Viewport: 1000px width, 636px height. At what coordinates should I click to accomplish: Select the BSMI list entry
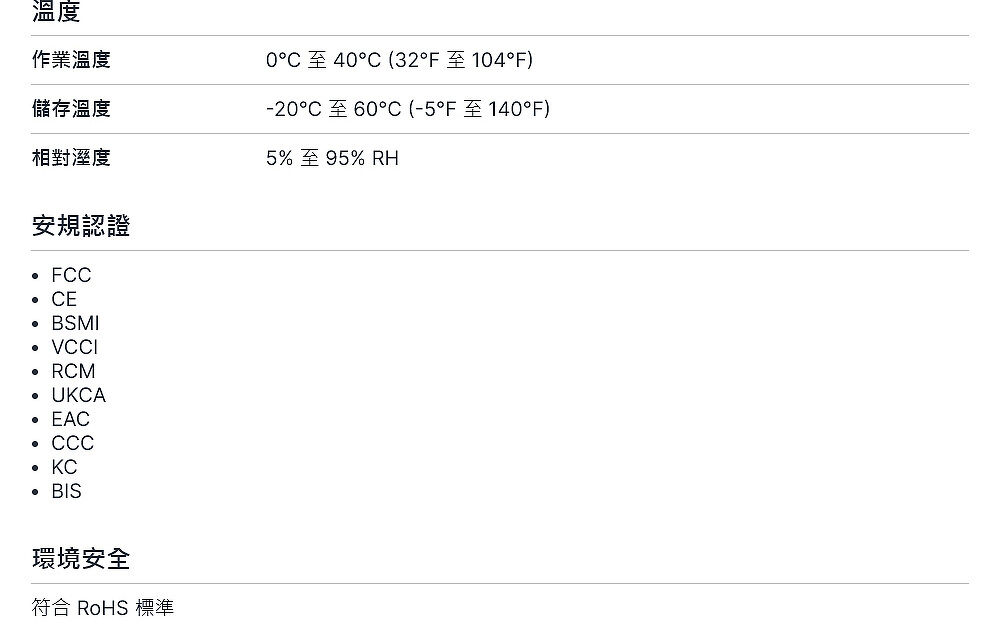pyautogui.click(x=75, y=323)
